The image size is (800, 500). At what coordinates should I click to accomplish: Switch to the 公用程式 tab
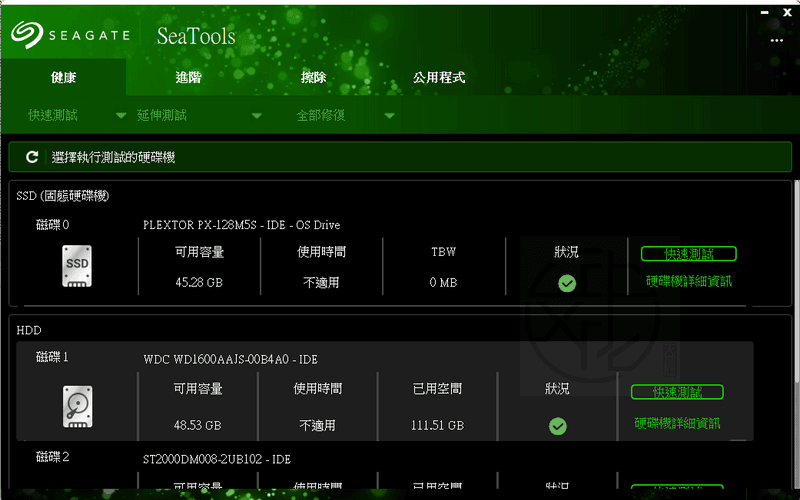point(439,77)
